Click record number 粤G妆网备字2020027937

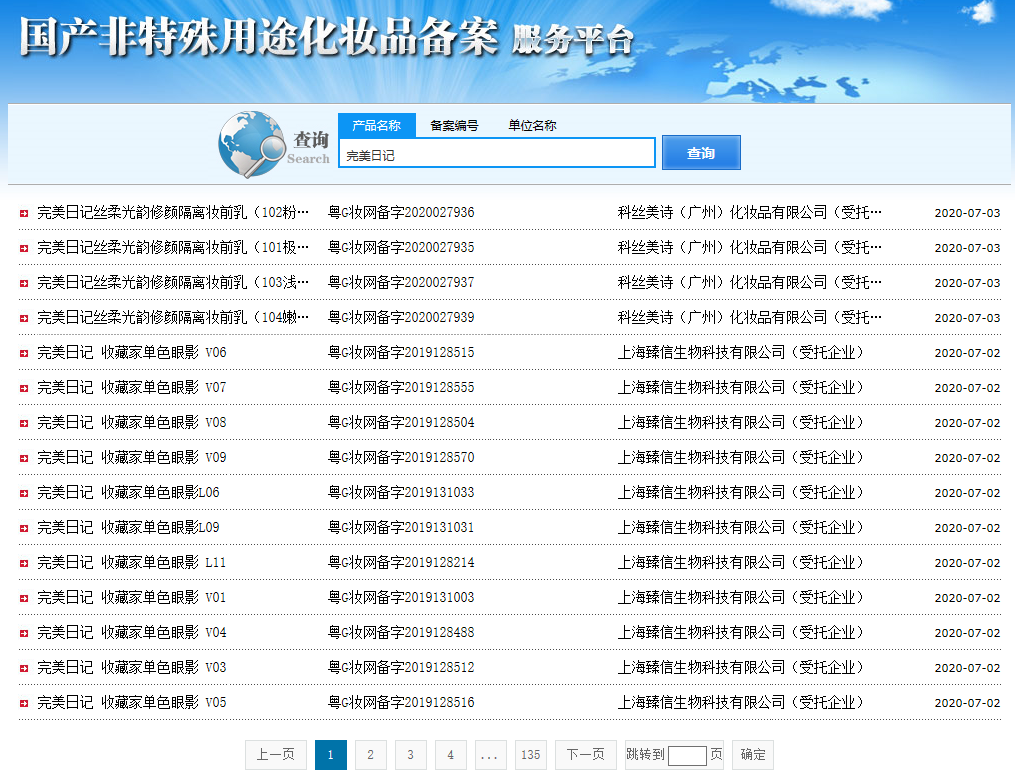[x=401, y=282]
